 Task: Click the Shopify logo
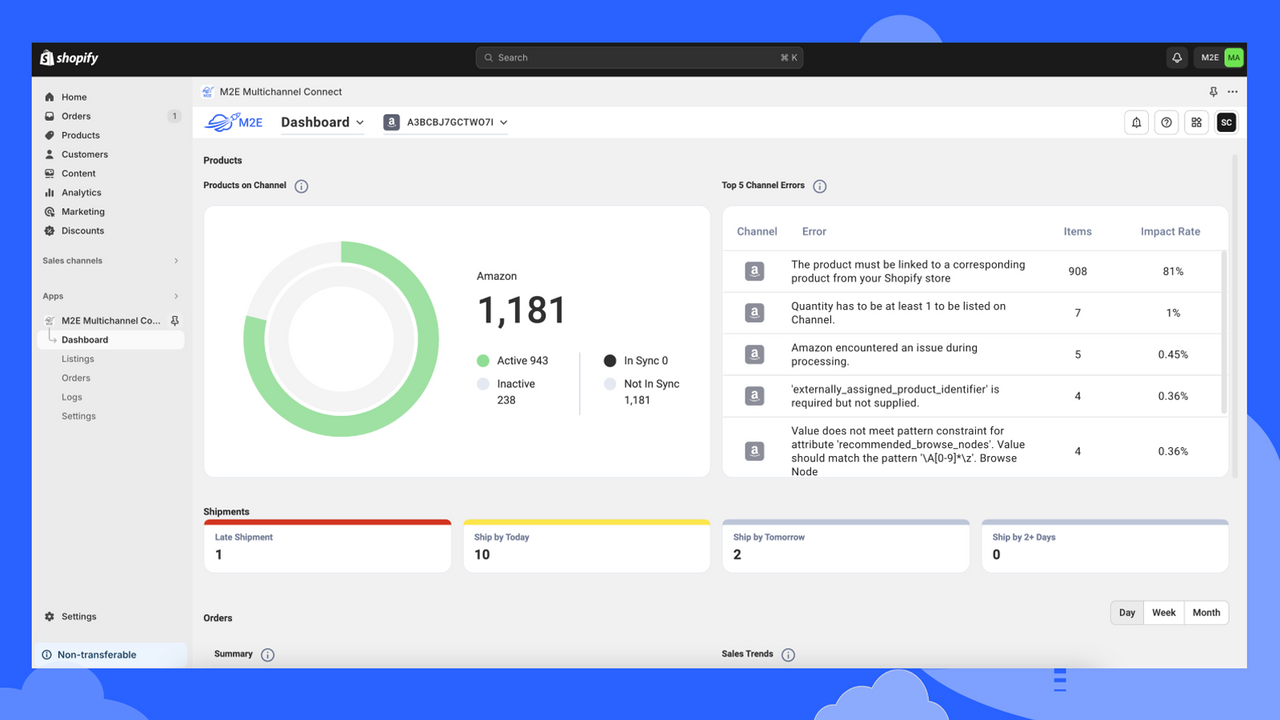pyautogui.click(x=69, y=58)
